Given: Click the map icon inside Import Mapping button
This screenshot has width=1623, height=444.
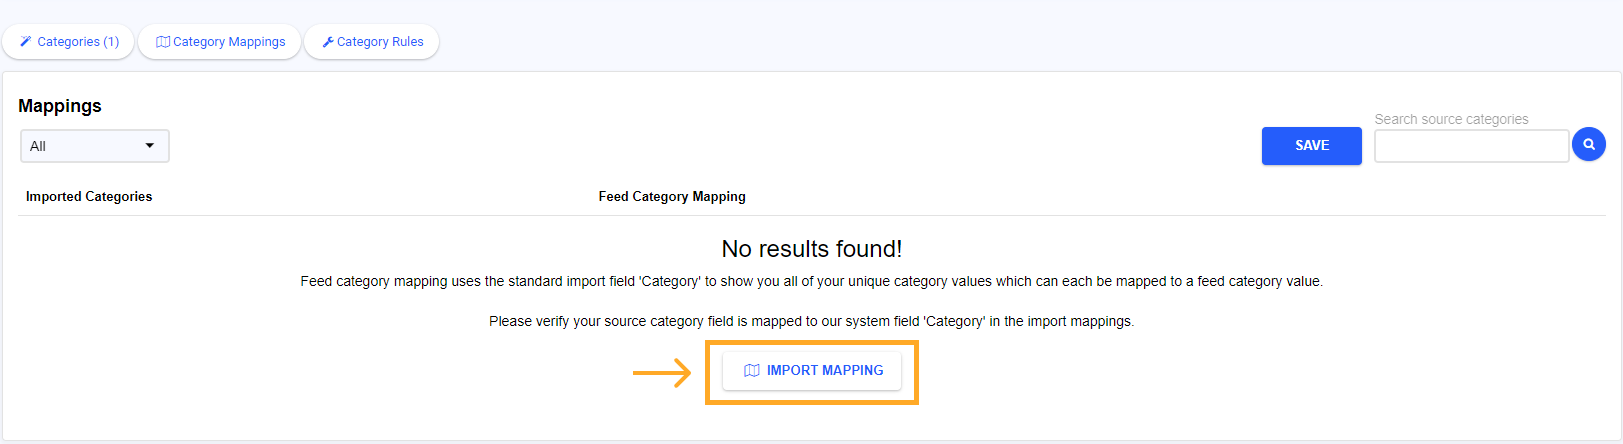Looking at the screenshot, I should click(752, 370).
